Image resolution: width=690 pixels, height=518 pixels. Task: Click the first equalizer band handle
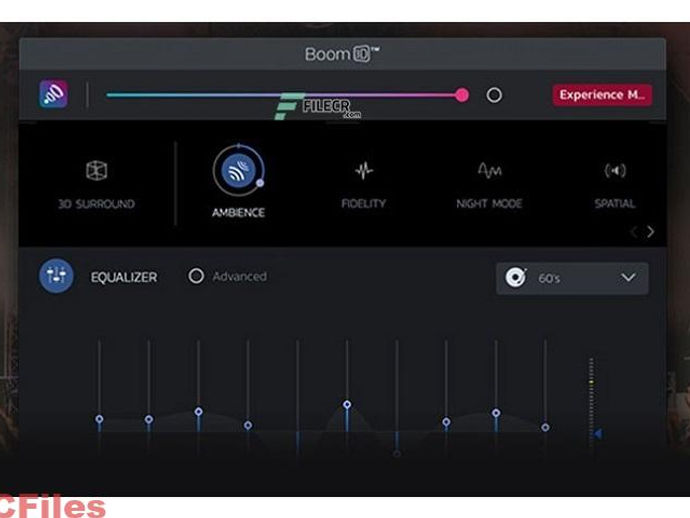[99, 419]
